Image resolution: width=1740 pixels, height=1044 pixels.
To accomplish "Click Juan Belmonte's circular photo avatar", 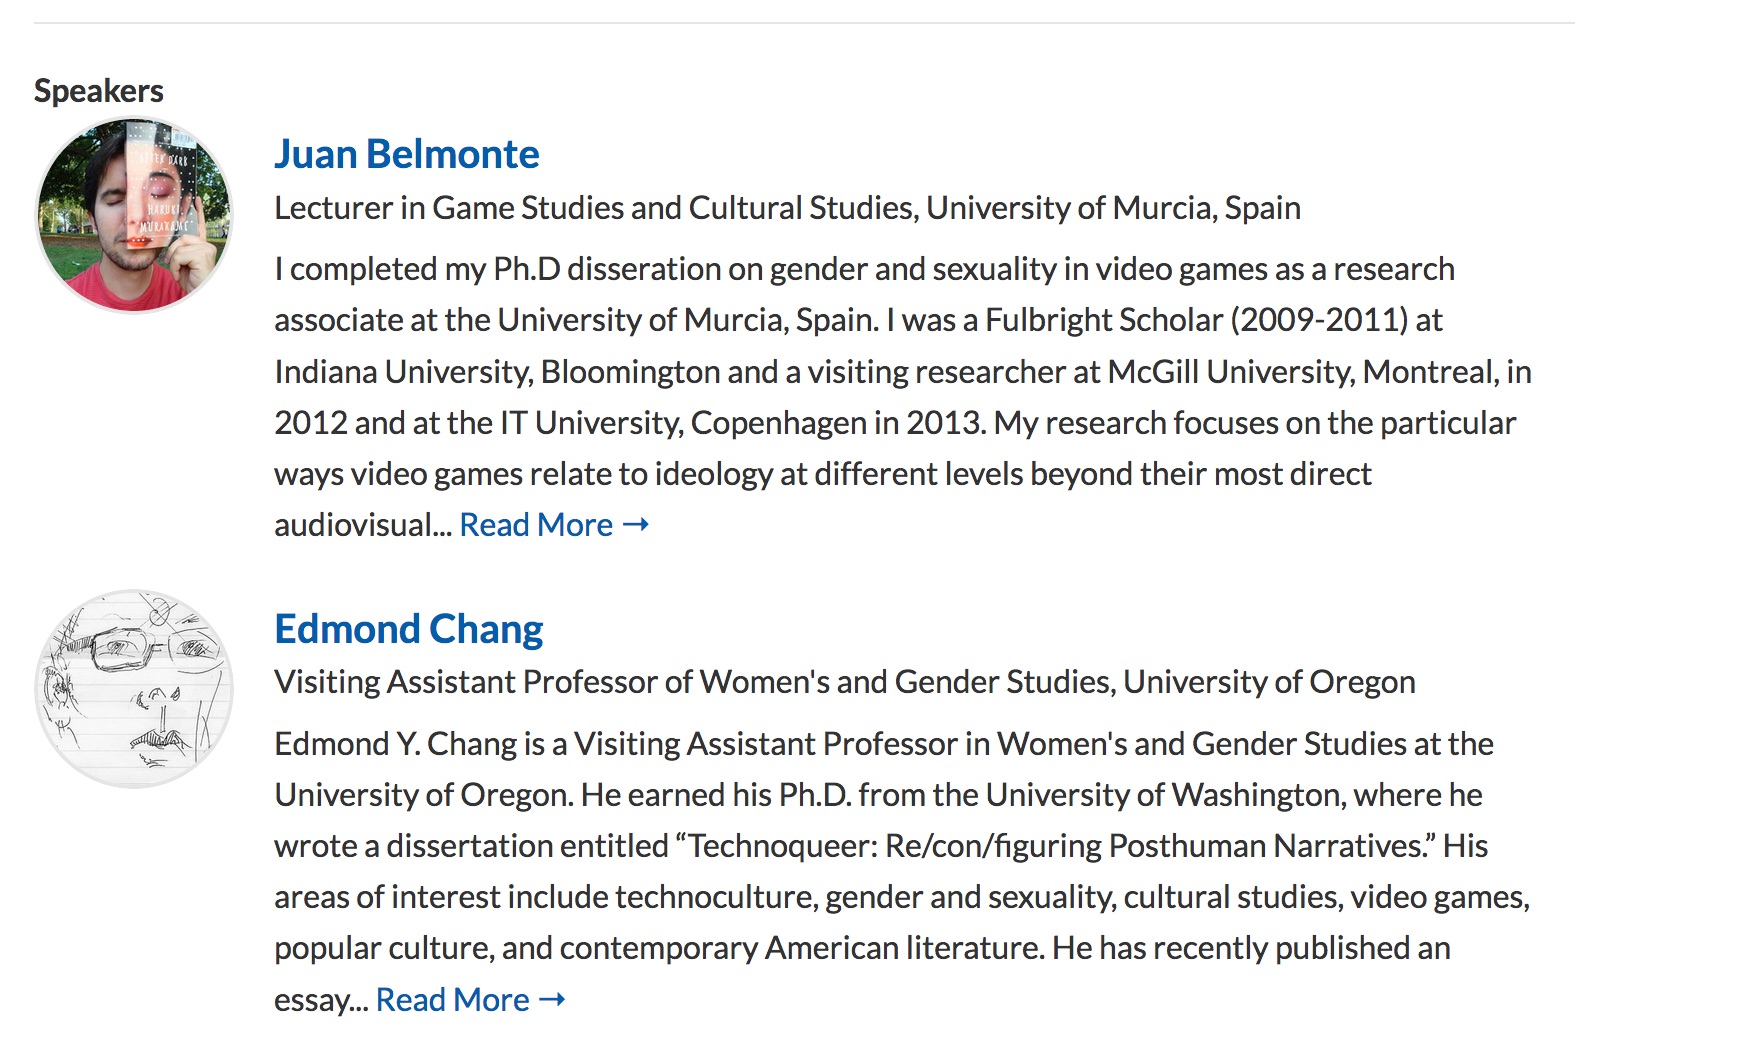I will (134, 215).
